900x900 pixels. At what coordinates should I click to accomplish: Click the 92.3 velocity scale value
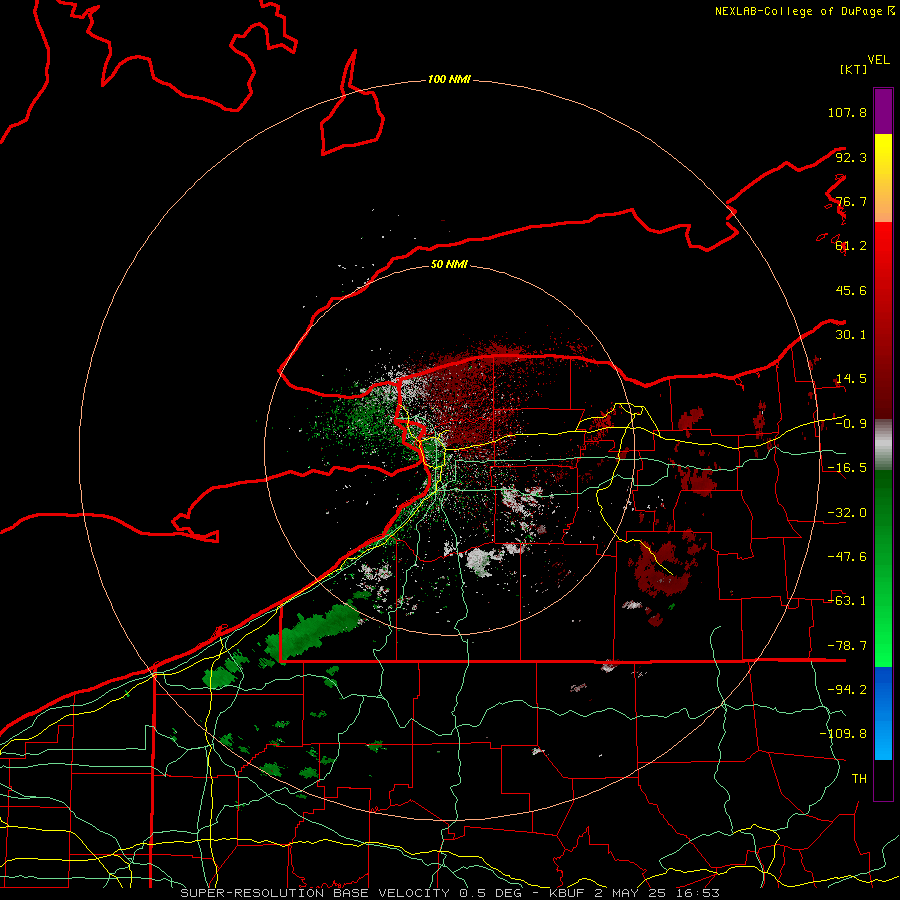851,157
